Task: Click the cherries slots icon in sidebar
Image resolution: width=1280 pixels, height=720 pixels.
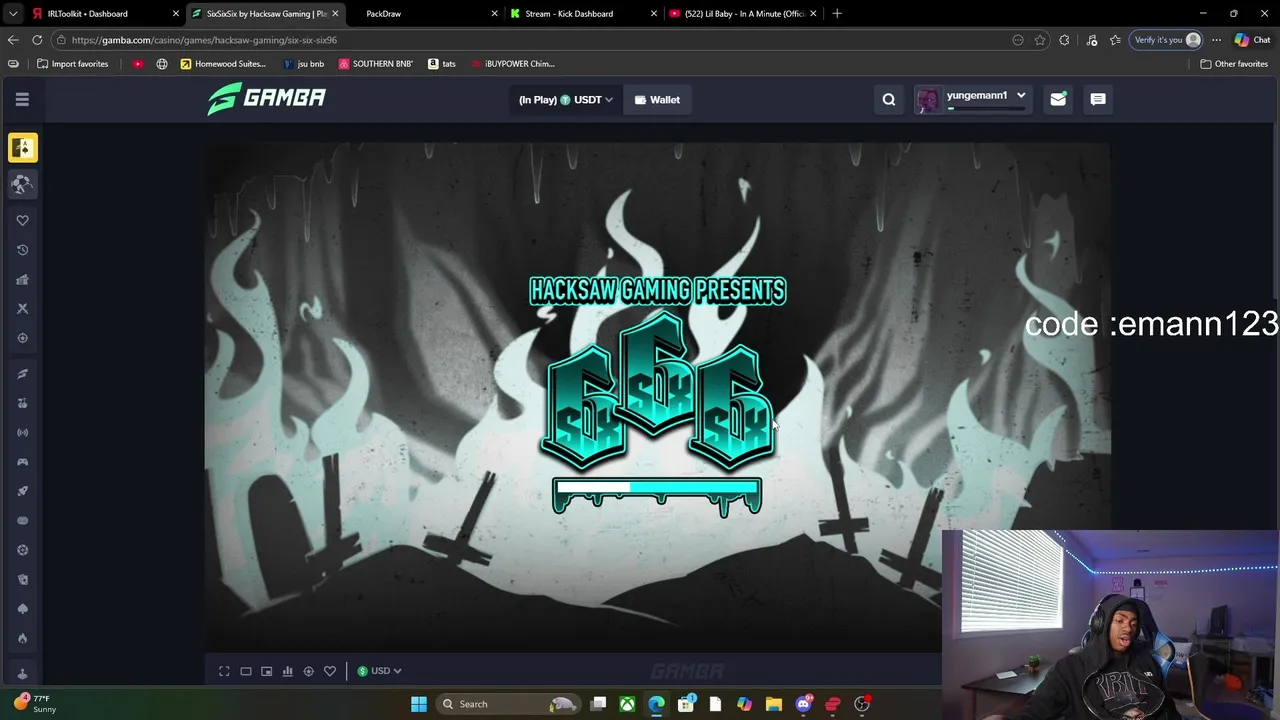Action: coord(22,403)
